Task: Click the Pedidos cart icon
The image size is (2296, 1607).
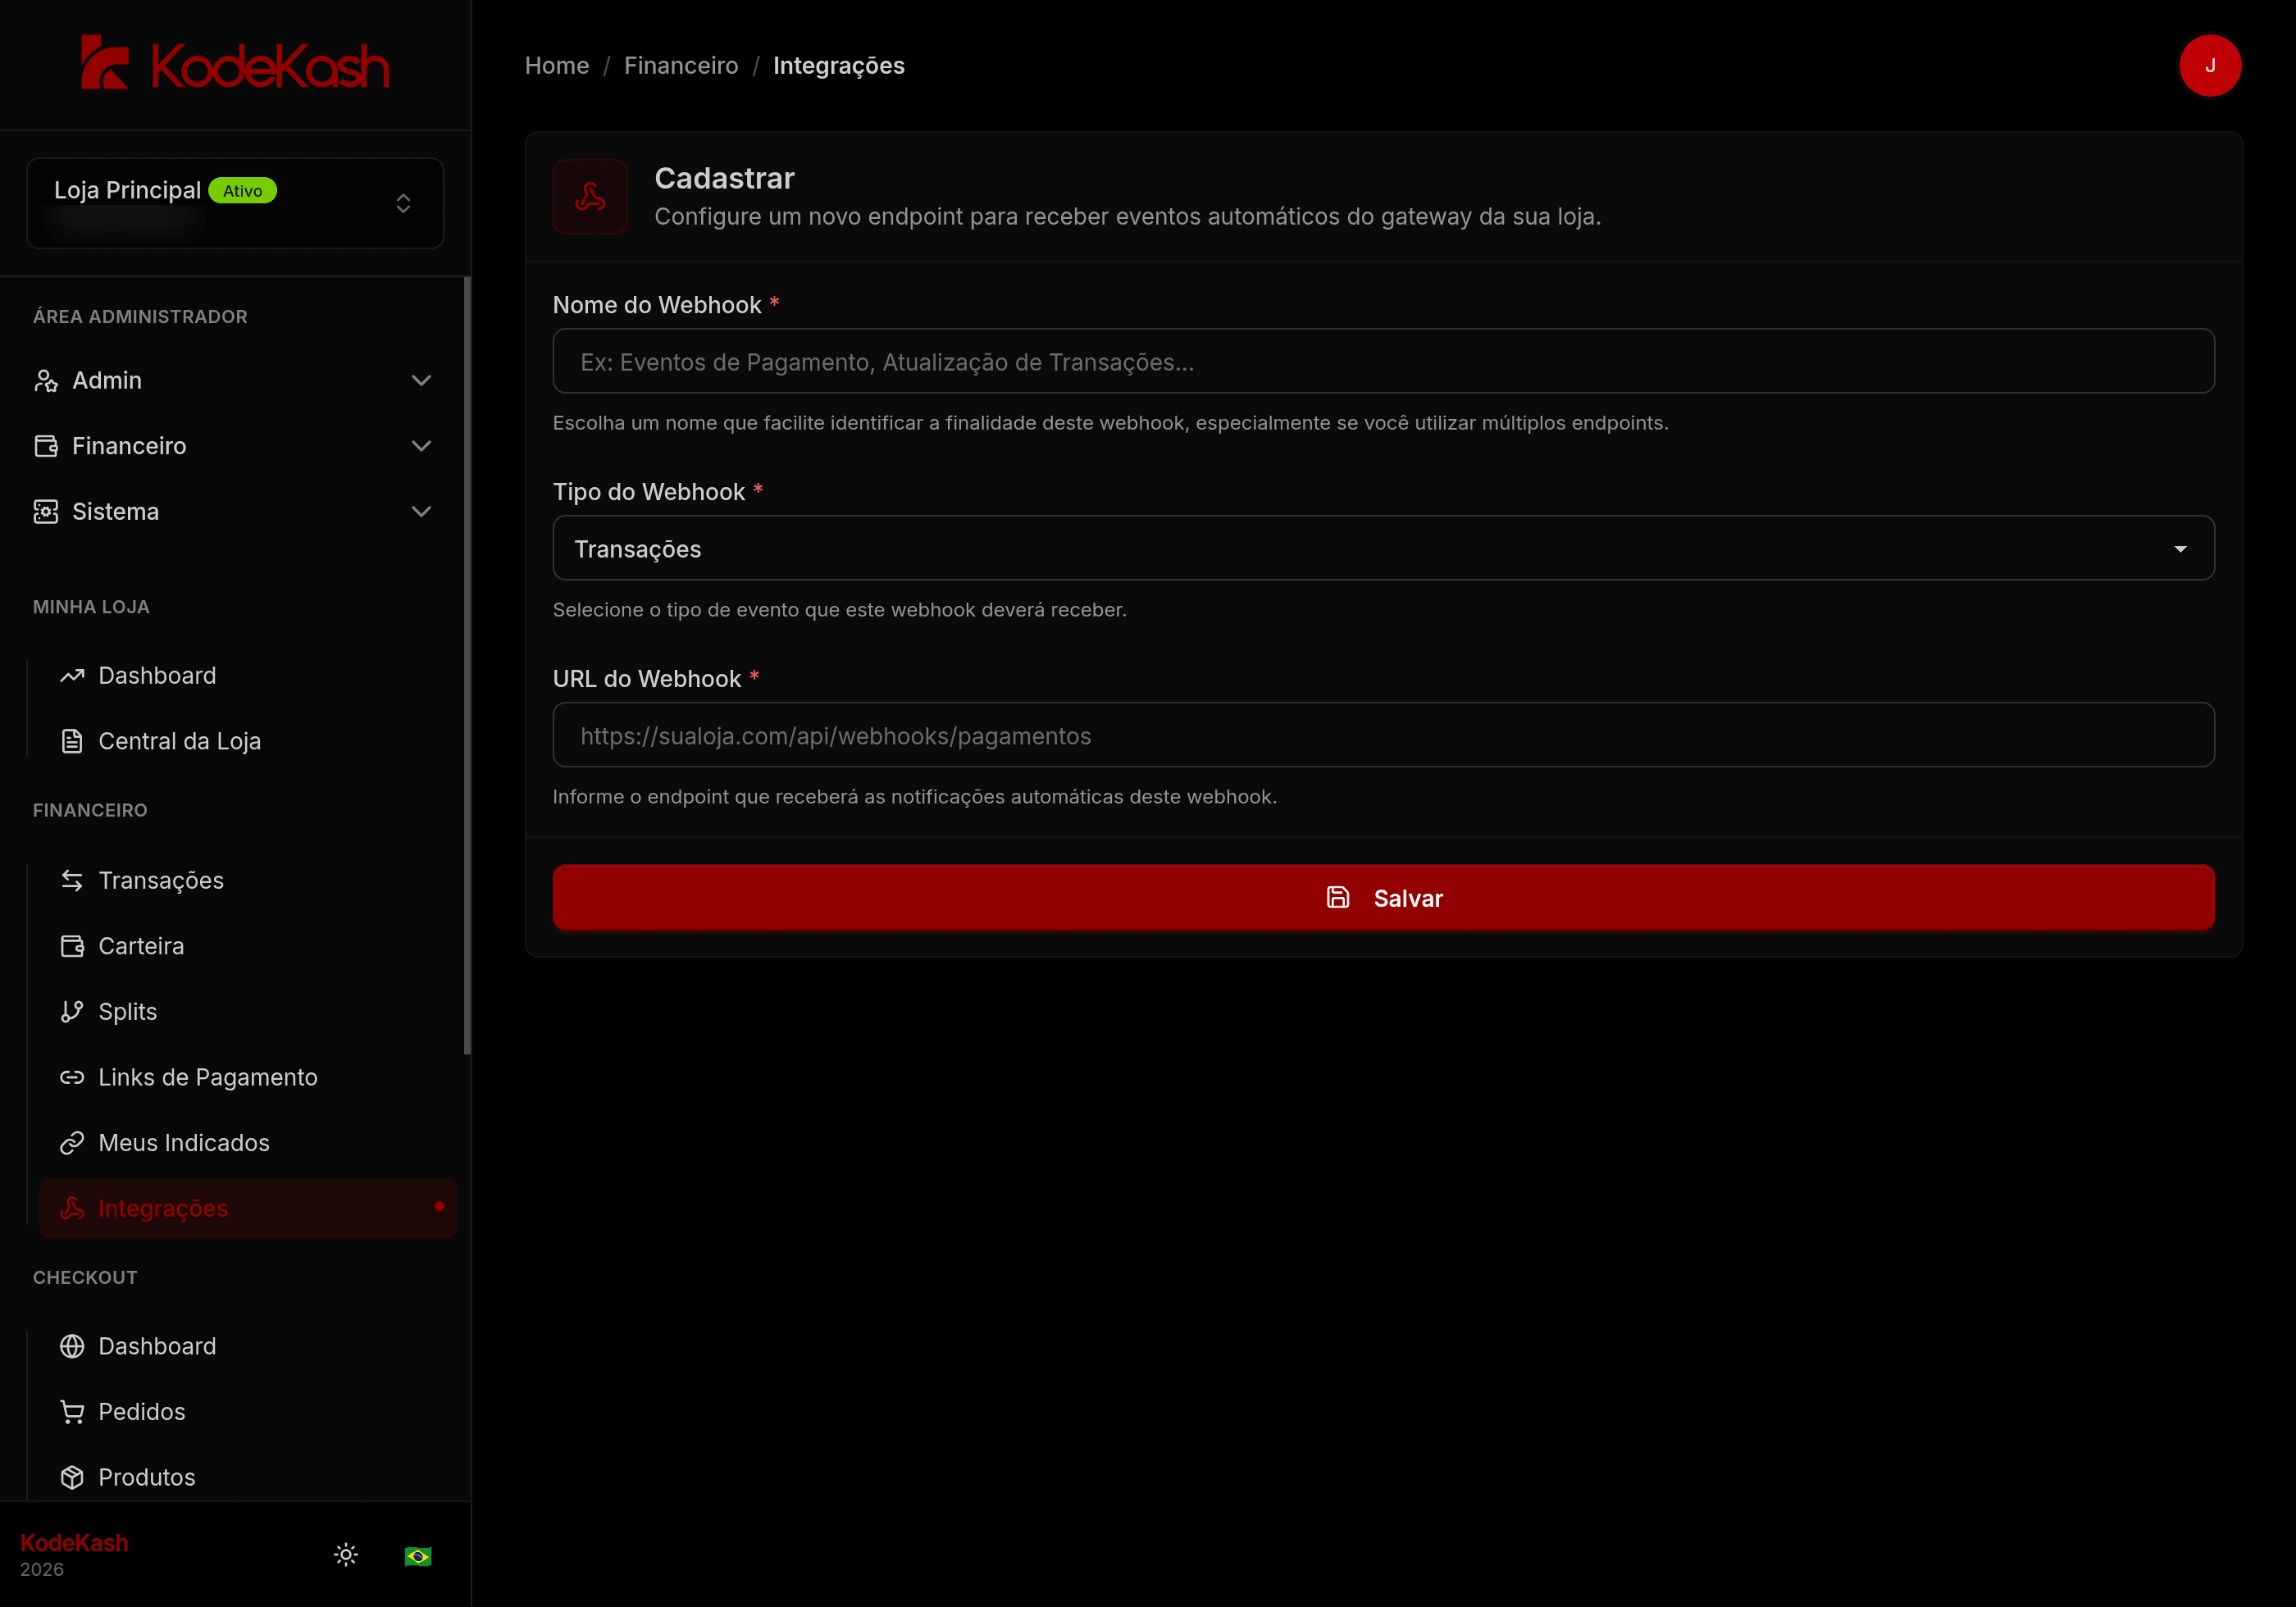Action: click(72, 1412)
